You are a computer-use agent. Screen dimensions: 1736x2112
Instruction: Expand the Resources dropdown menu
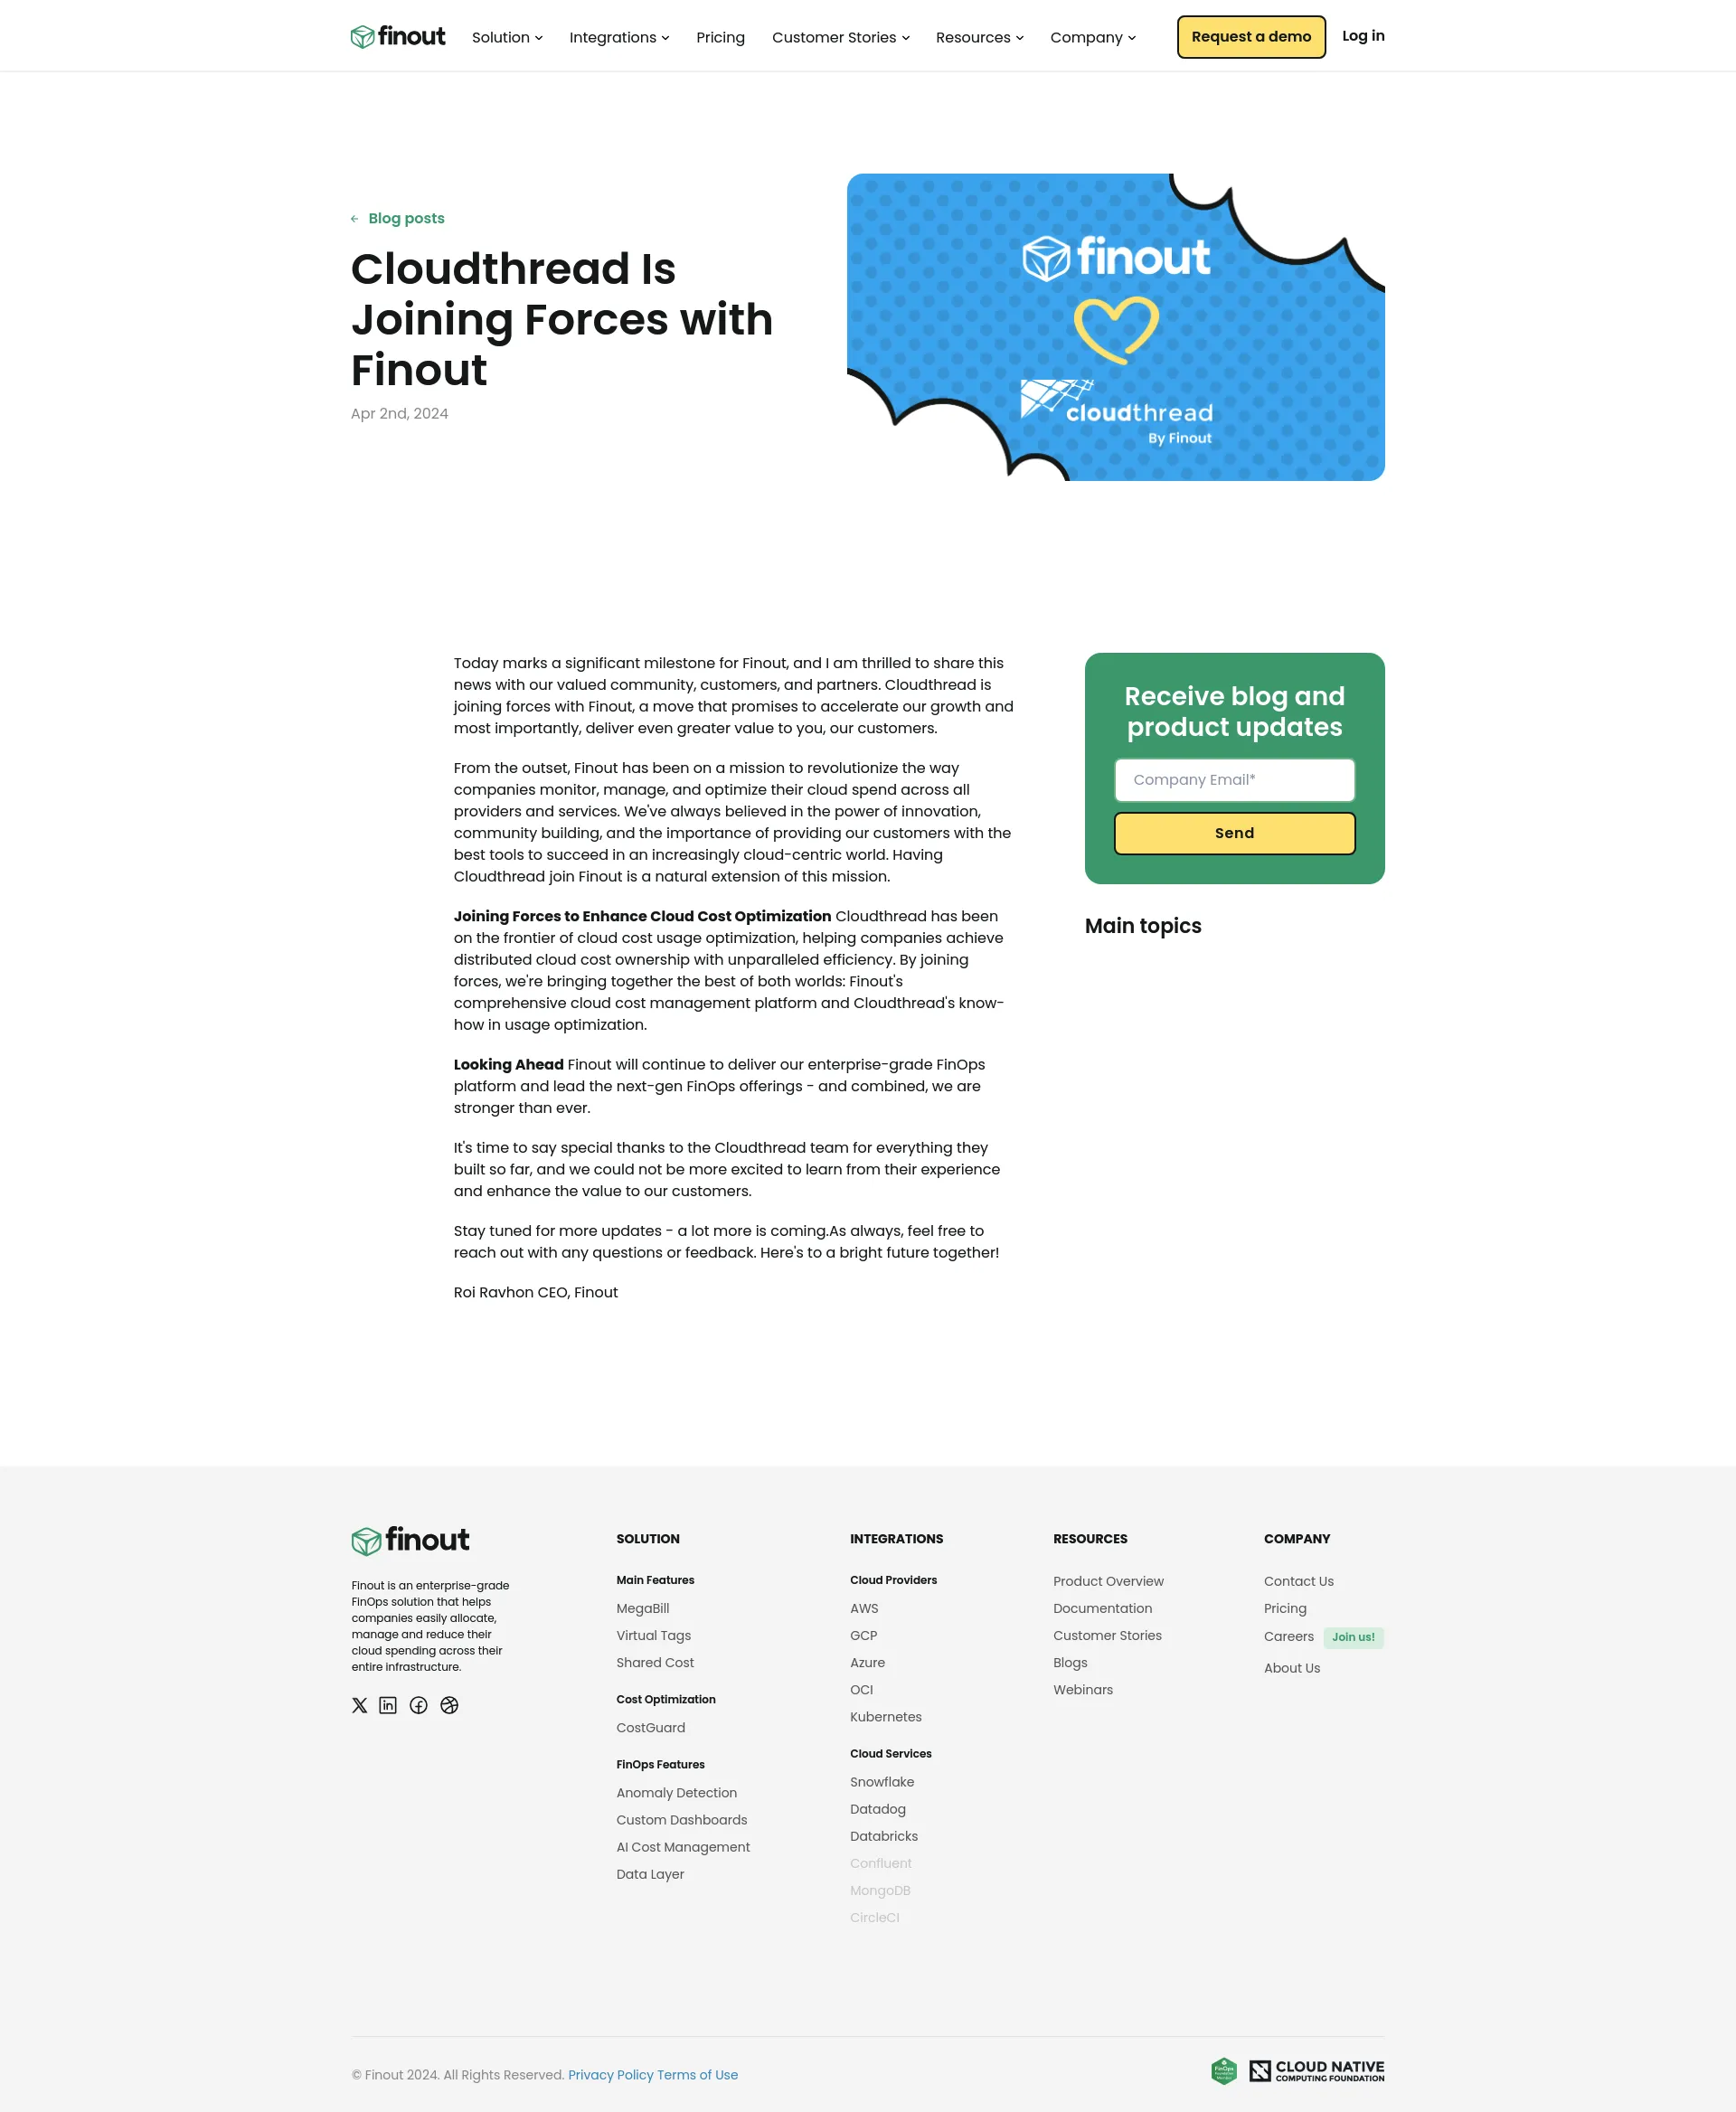tap(976, 37)
